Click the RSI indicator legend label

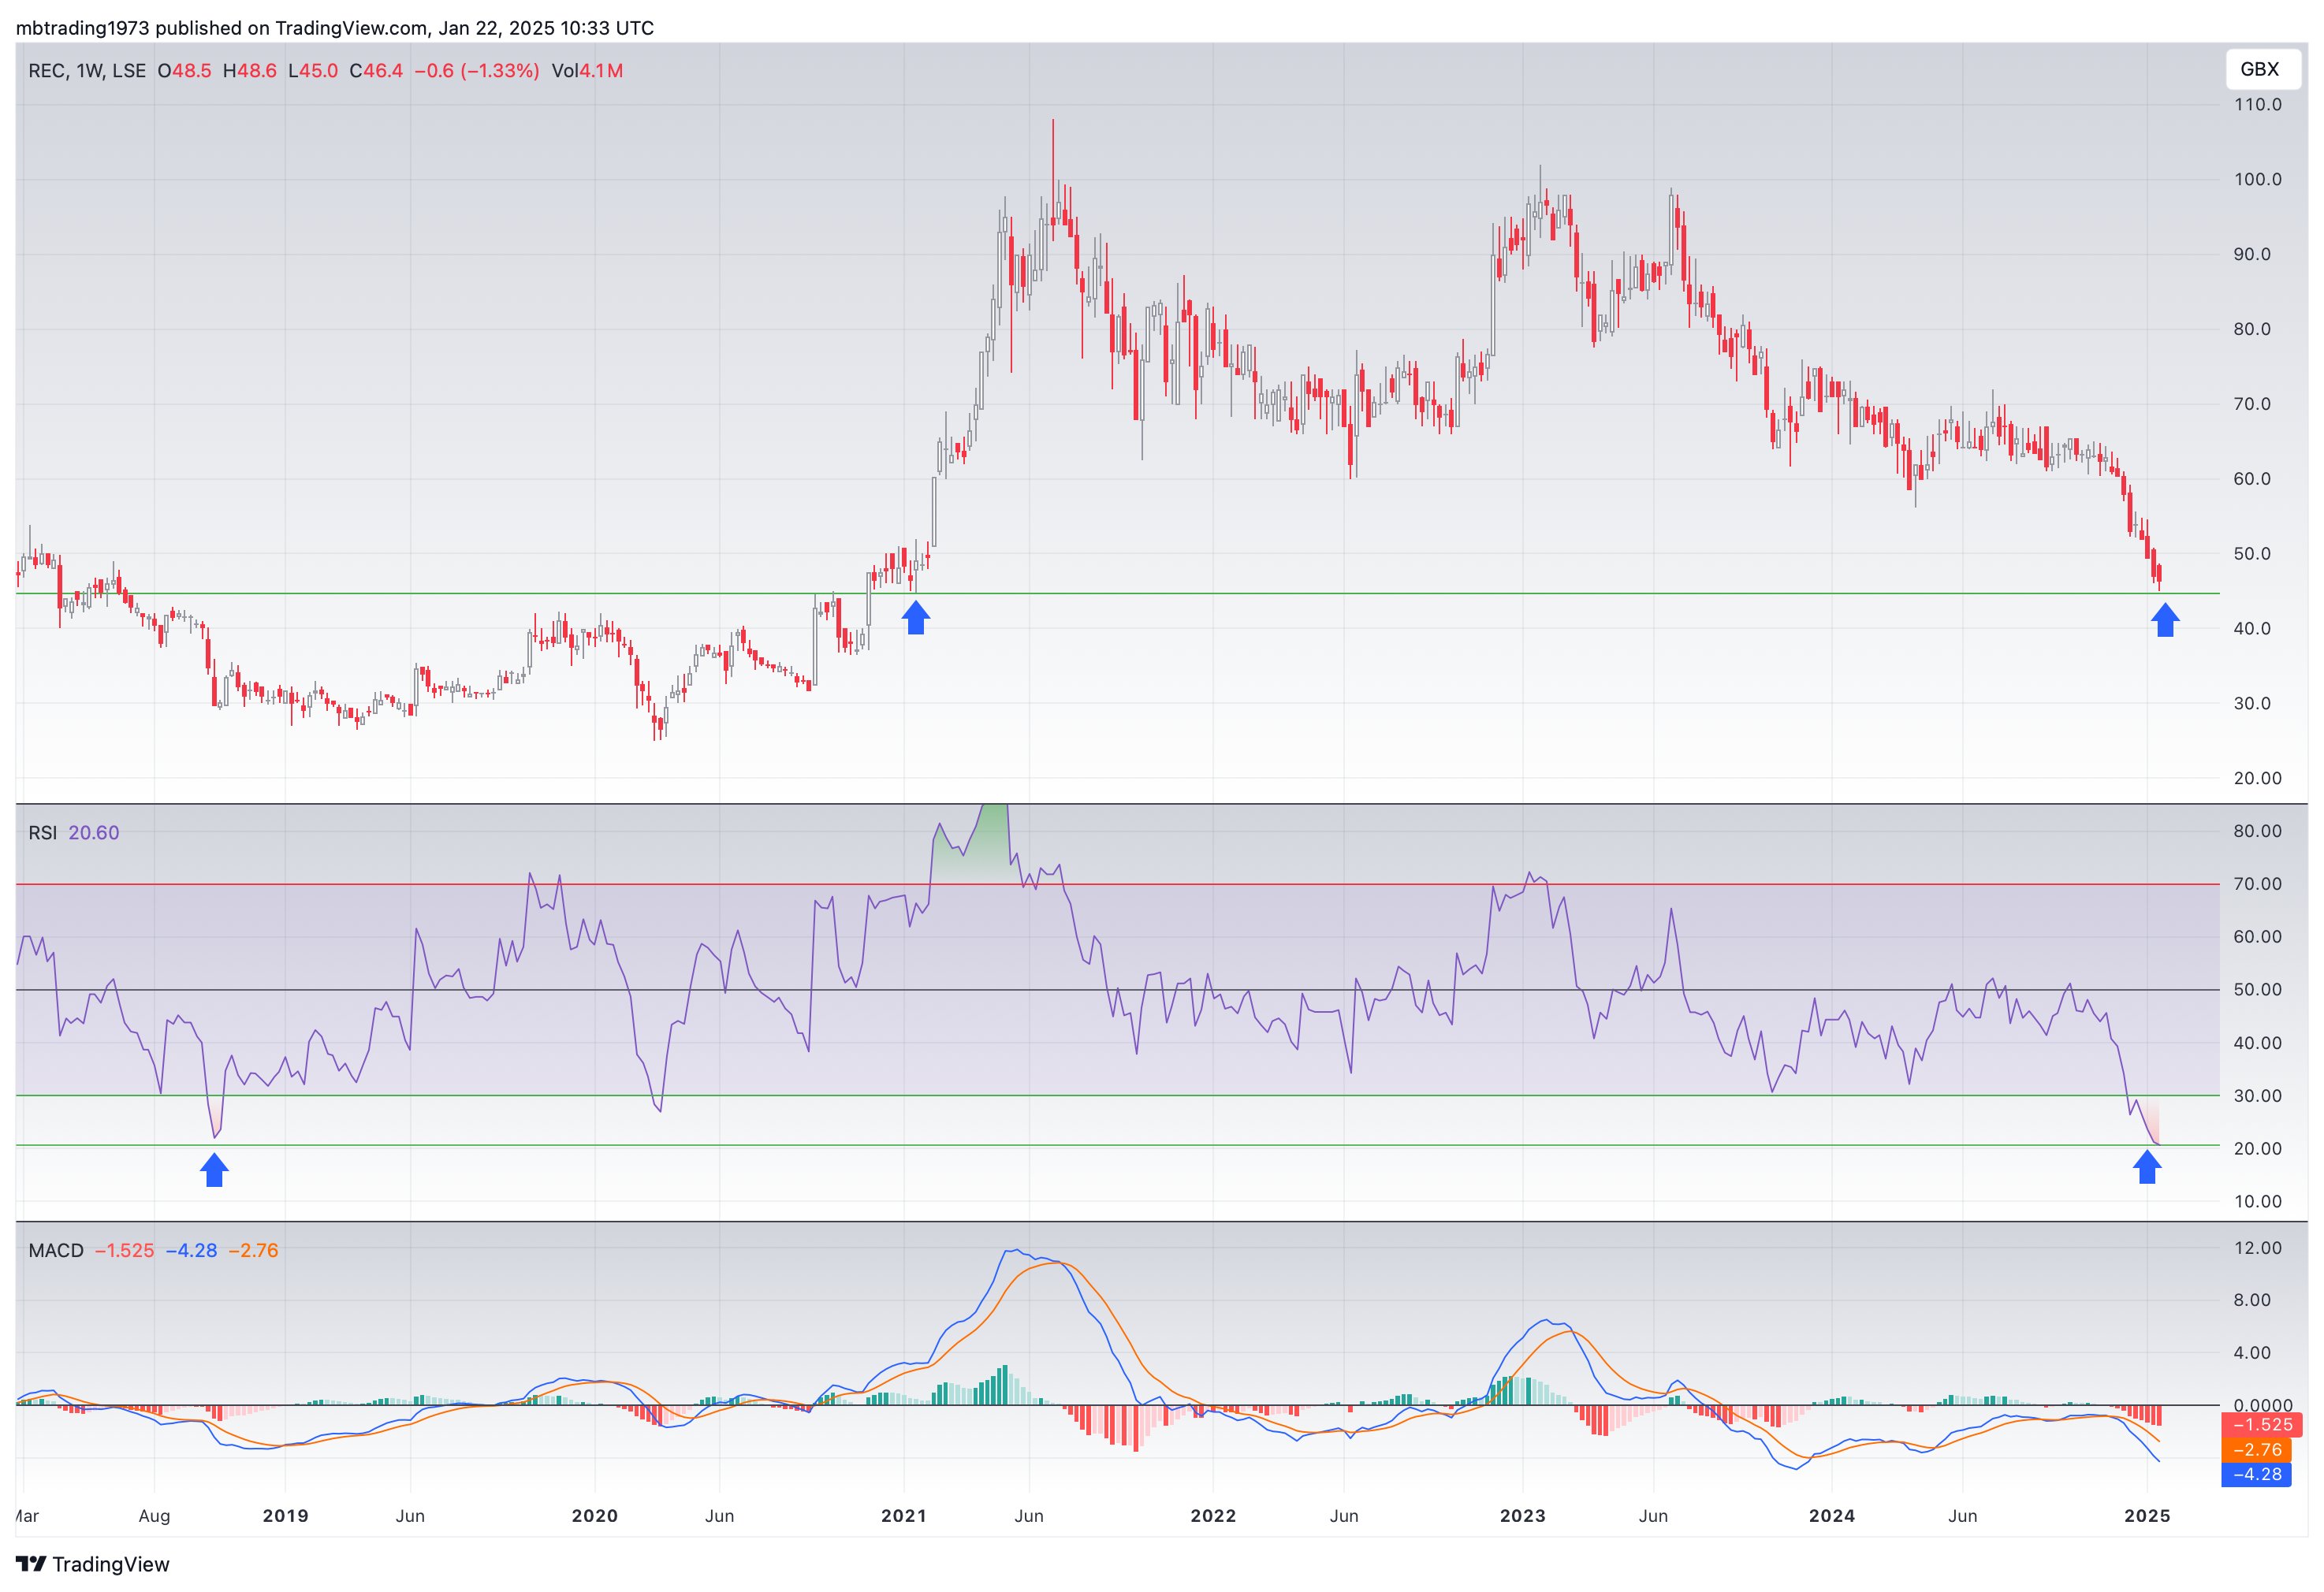(42, 833)
